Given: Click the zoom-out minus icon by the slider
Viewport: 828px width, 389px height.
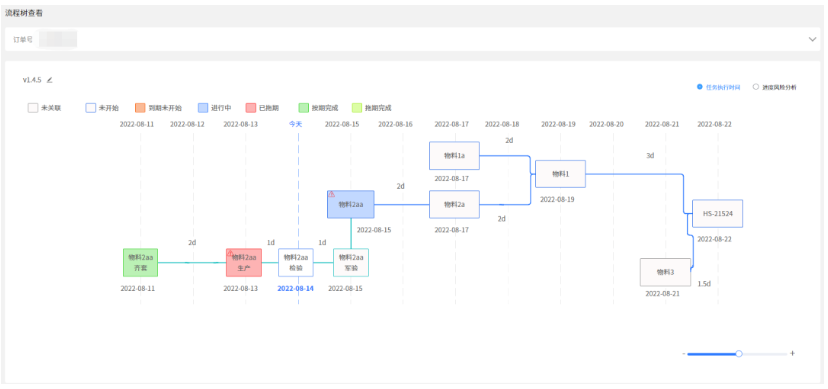Looking at the screenshot, I should [684, 354].
